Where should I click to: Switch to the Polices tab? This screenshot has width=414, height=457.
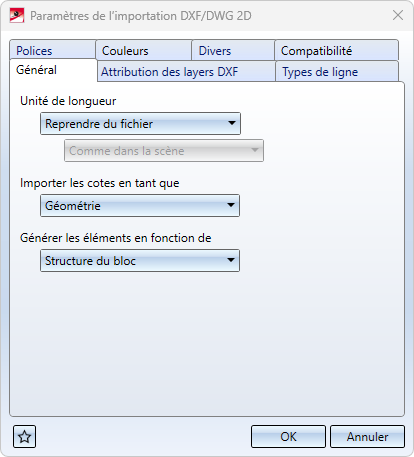[x=53, y=50]
